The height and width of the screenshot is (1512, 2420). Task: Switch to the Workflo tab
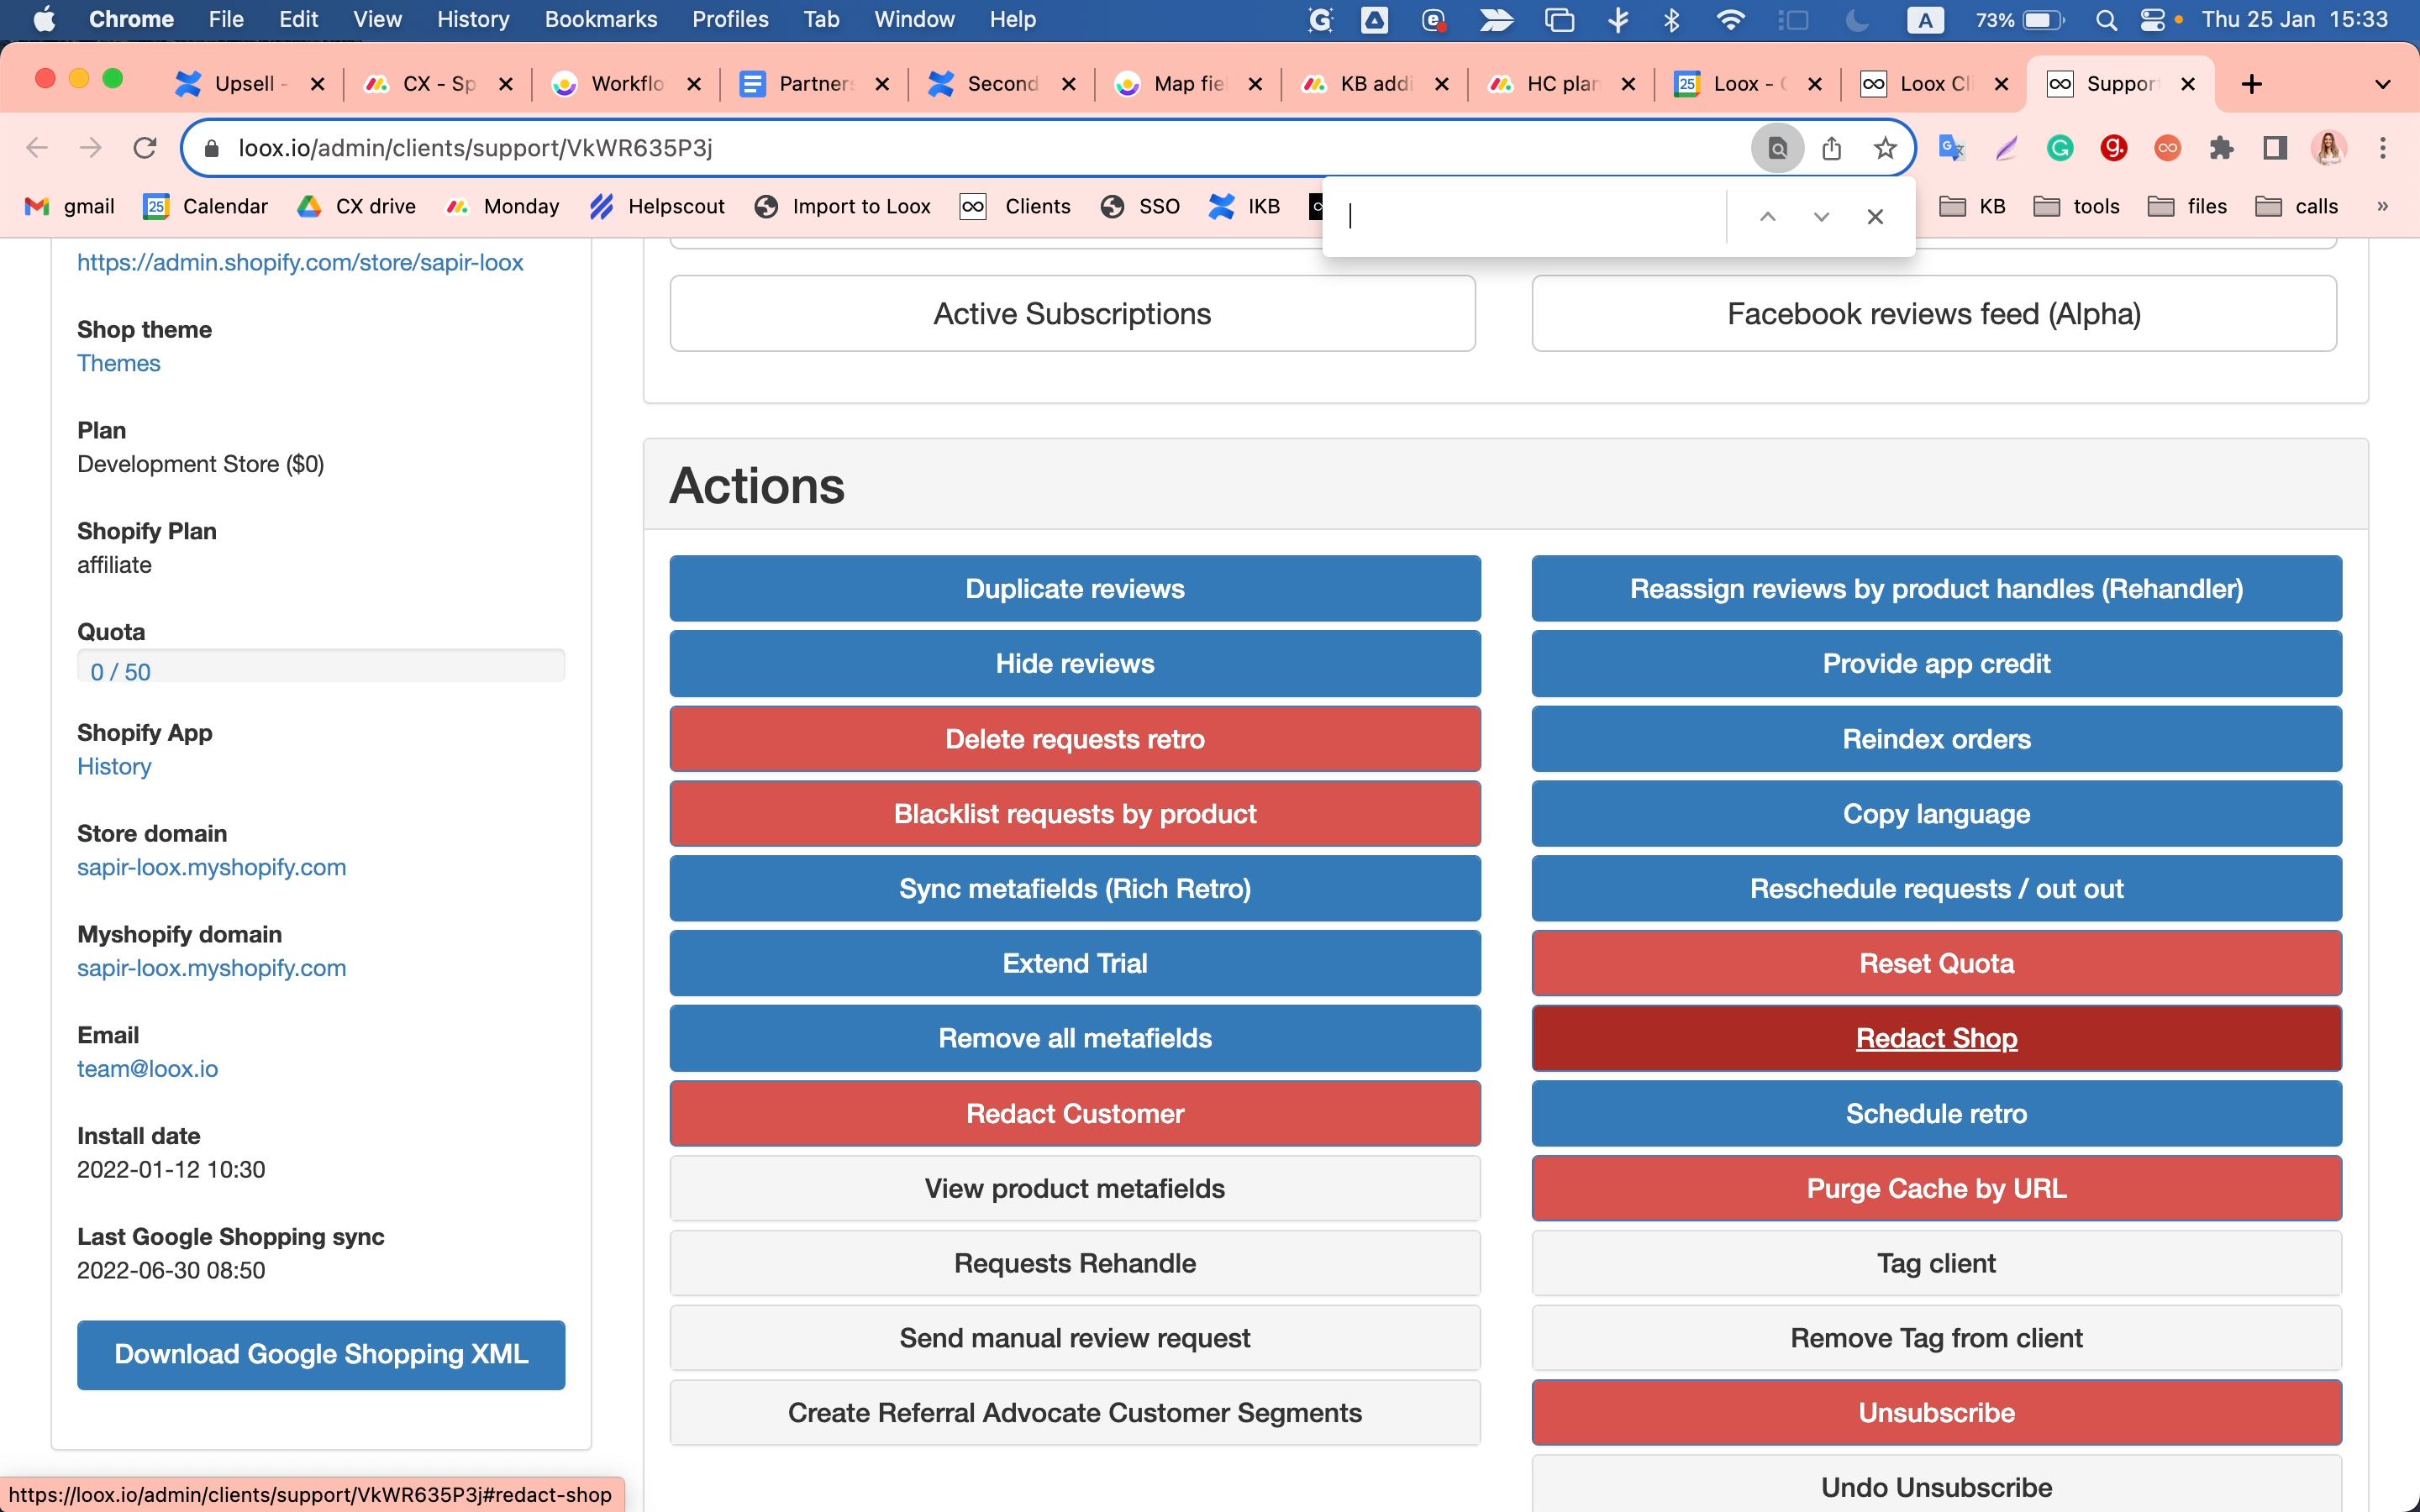coord(626,84)
